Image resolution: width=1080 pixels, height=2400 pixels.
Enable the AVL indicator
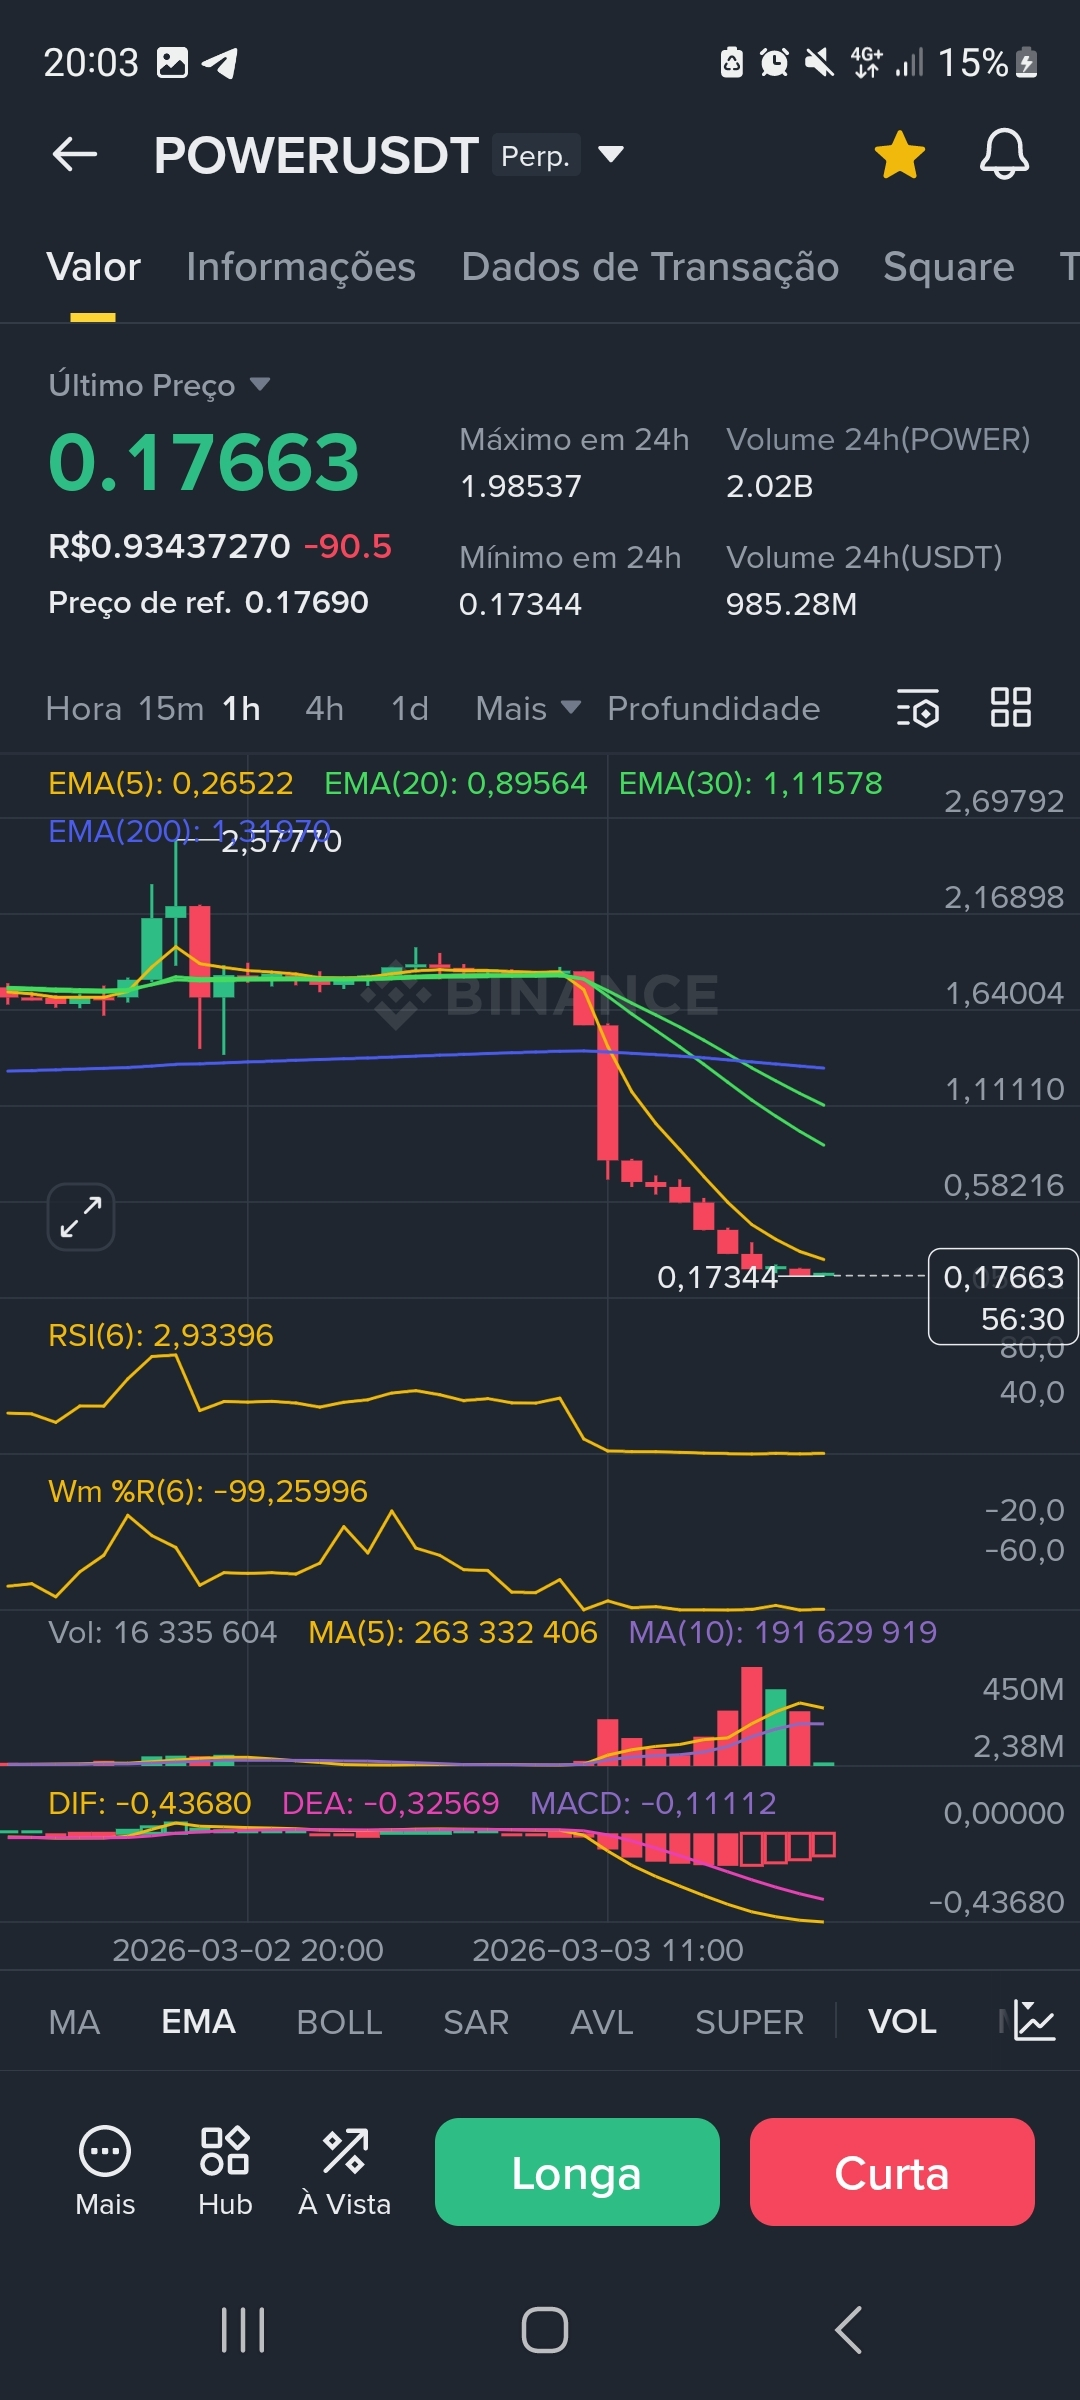click(601, 2022)
